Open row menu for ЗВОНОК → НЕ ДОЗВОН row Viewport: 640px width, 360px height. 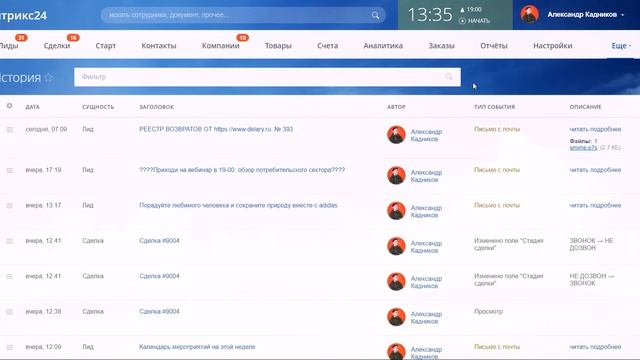click(x=9, y=241)
